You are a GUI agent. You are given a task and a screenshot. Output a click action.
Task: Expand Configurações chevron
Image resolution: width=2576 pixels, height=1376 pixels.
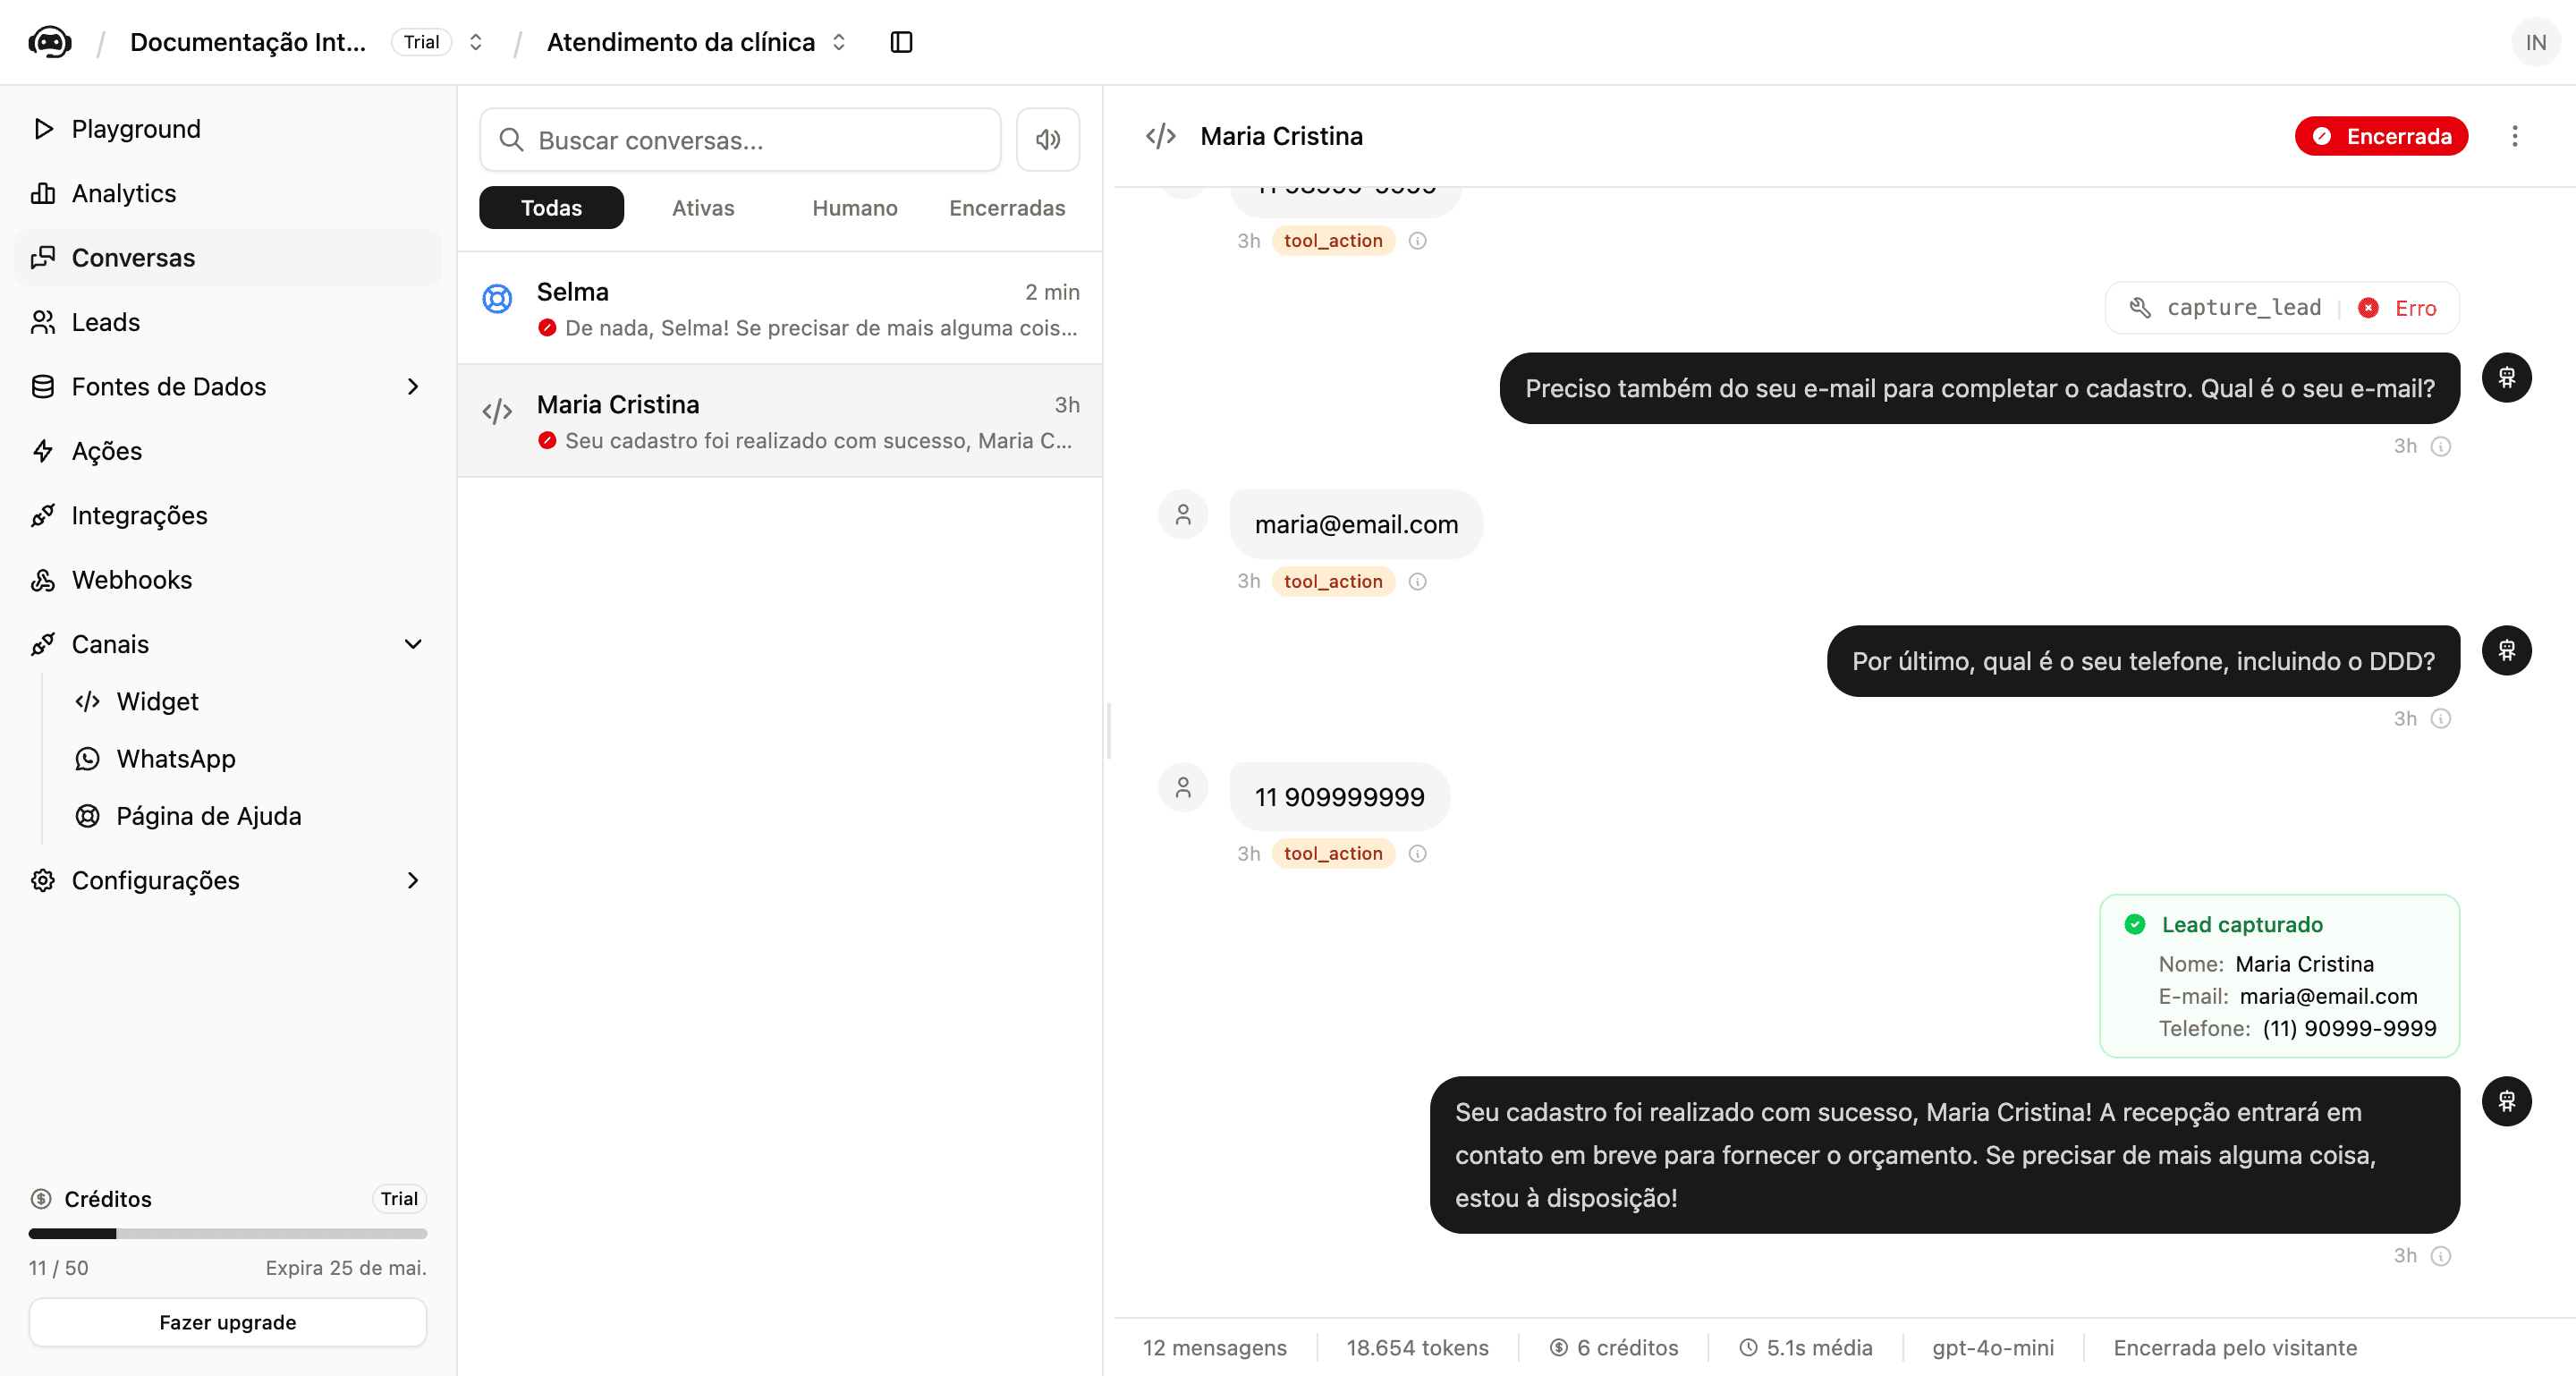pyautogui.click(x=413, y=880)
